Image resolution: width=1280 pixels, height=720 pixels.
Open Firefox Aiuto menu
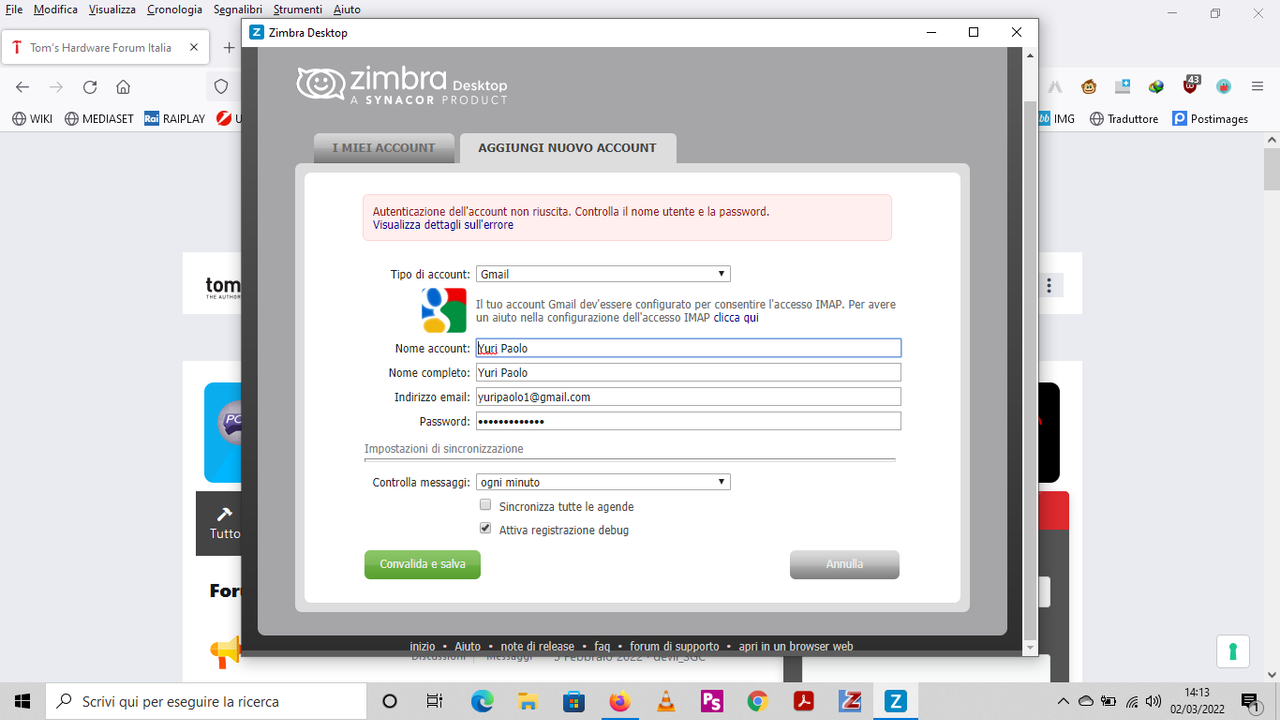click(347, 9)
